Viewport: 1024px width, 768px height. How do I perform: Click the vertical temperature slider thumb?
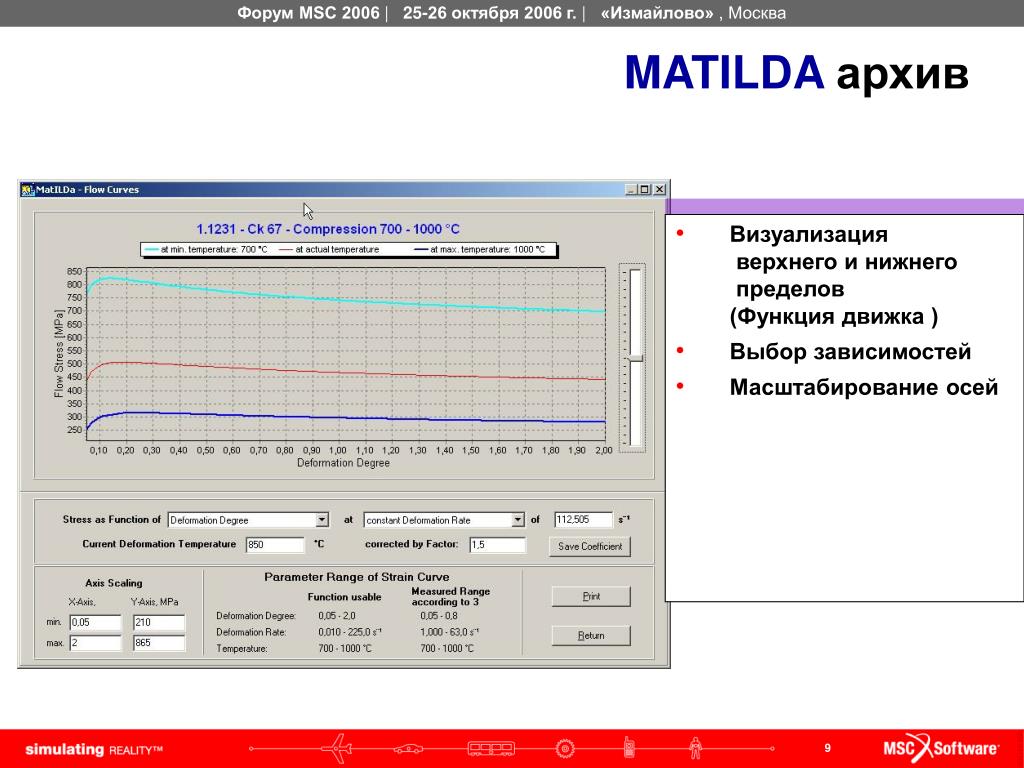(635, 359)
